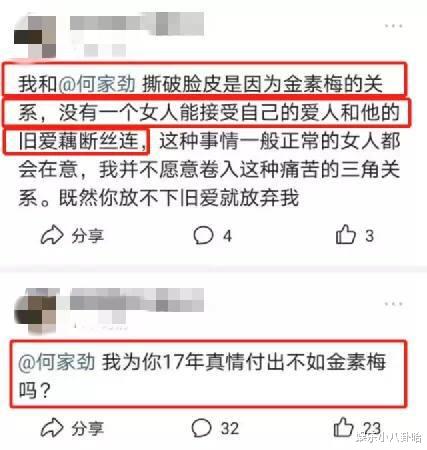Tap the second poster's blurred avatar
The image size is (427, 450).
click(35, 311)
